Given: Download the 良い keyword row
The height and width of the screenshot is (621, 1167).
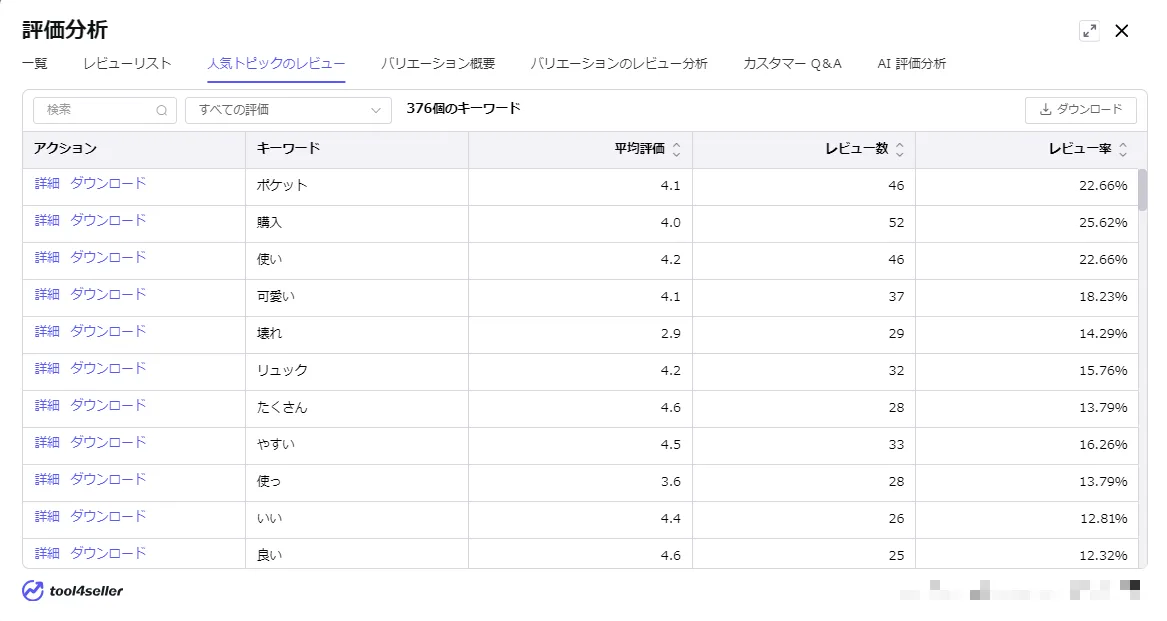Looking at the screenshot, I should pyautogui.click(x=108, y=553).
